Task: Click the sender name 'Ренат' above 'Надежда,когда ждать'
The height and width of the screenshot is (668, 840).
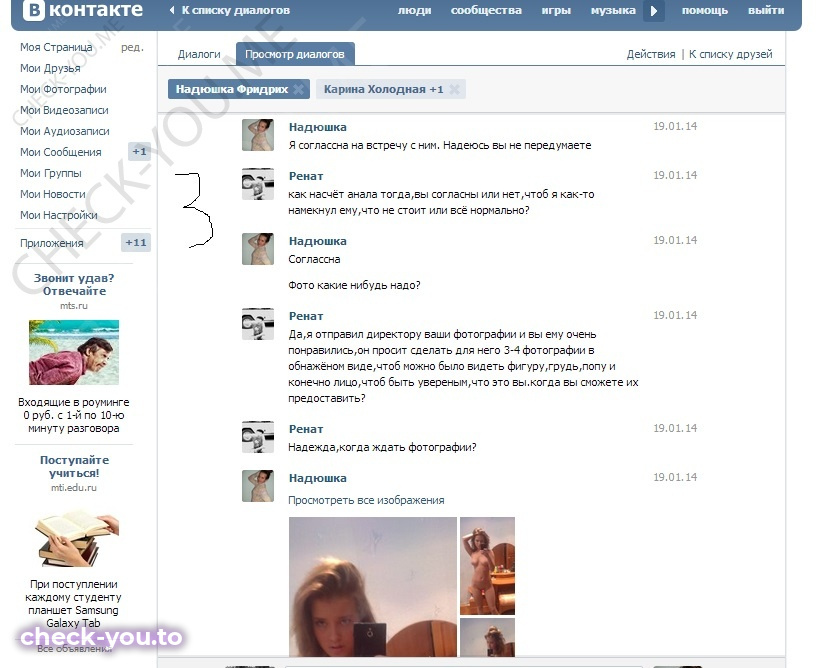Action: (306, 429)
